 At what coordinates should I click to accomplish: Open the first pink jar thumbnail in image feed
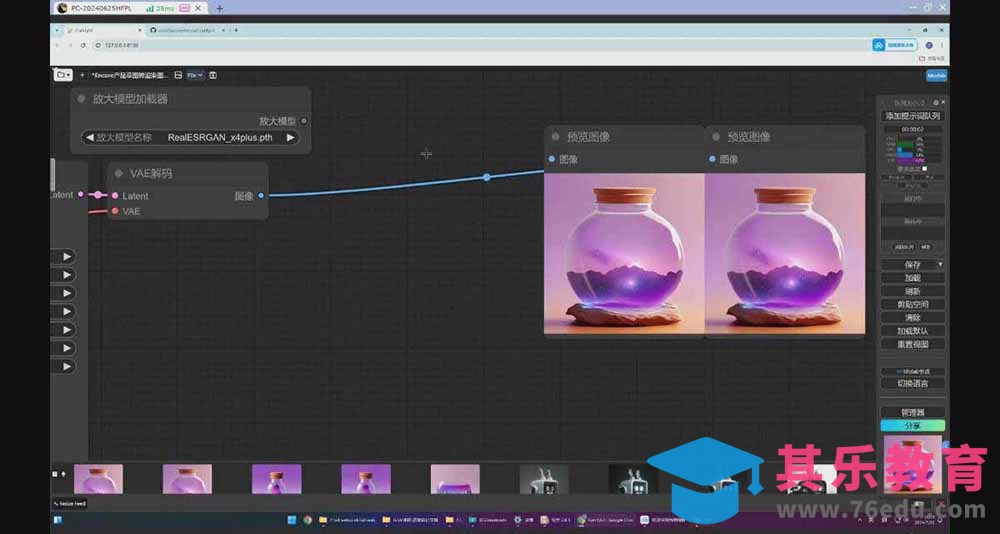(98, 478)
